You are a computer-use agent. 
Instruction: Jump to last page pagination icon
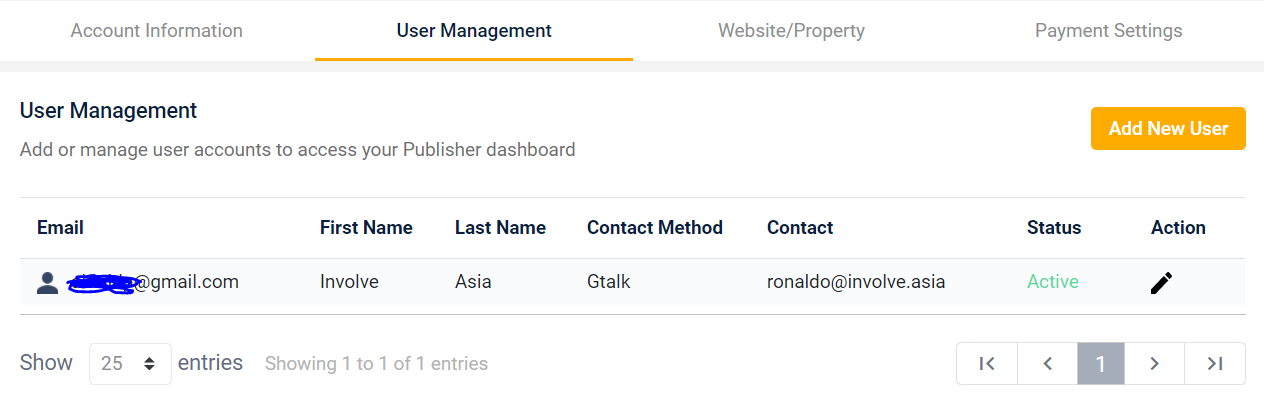[1215, 364]
